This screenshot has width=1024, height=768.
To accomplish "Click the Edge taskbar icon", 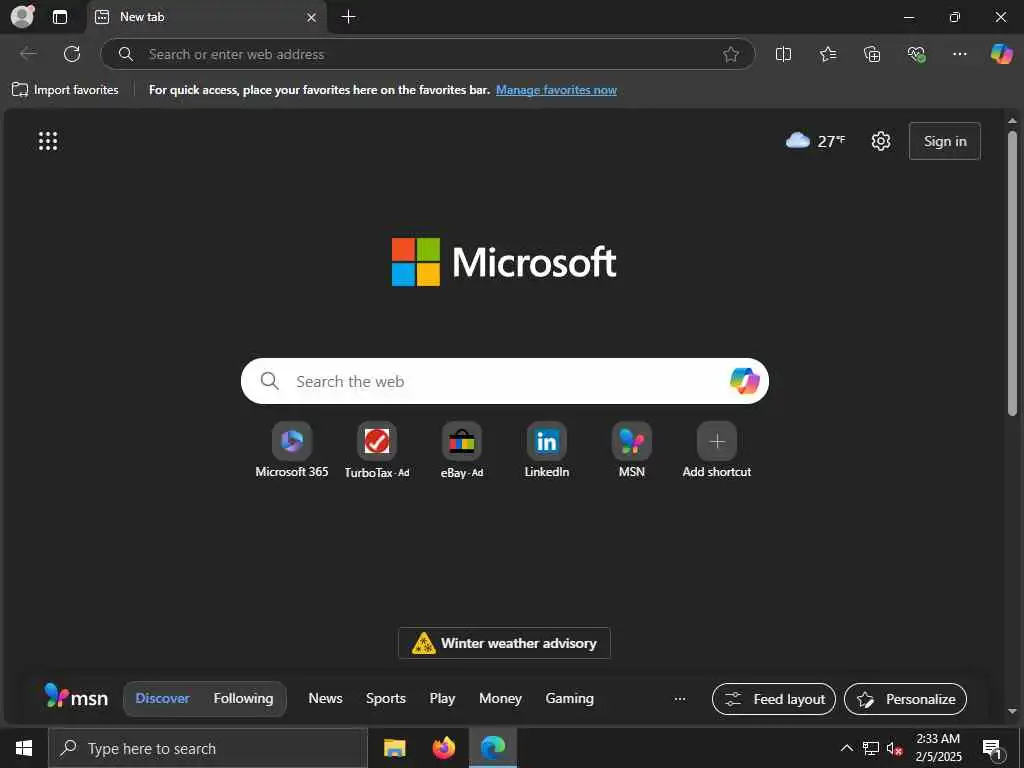I will (493, 748).
